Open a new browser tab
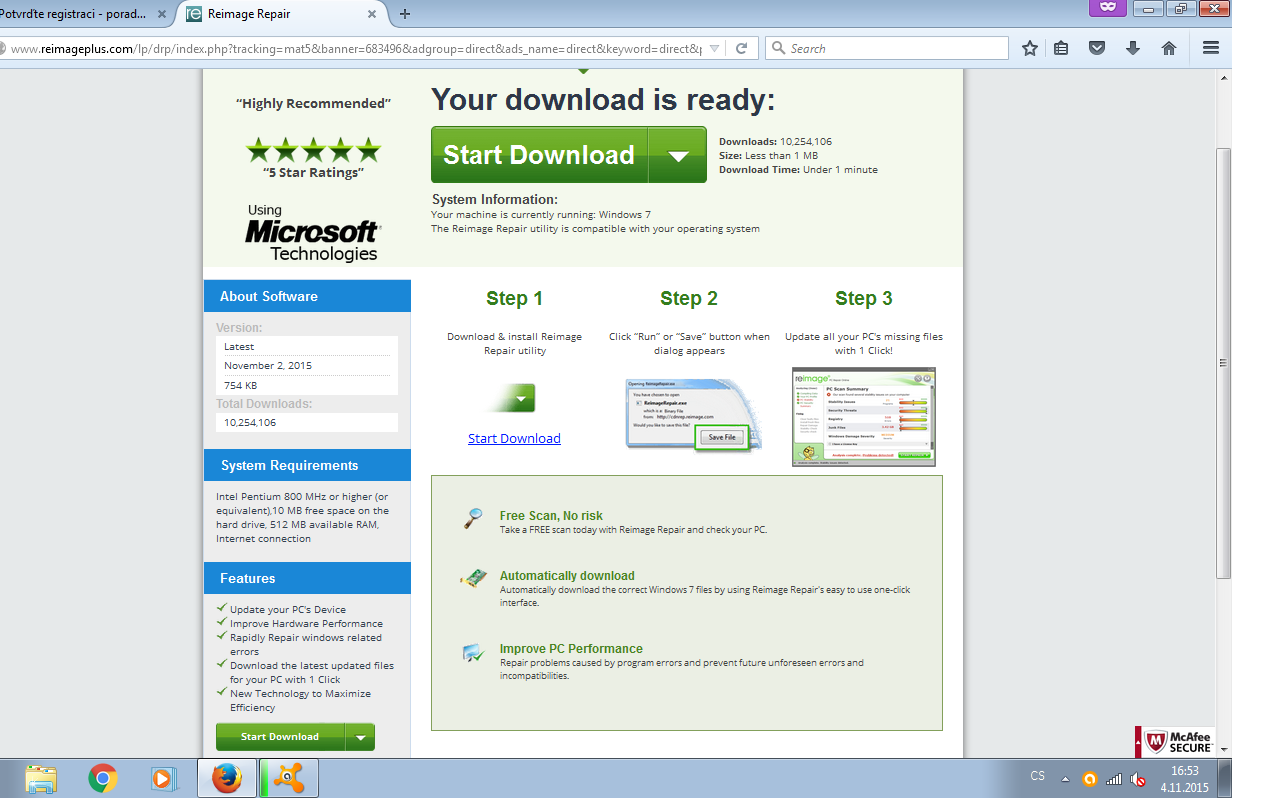The height and width of the screenshot is (800, 1280). click(405, 14)
